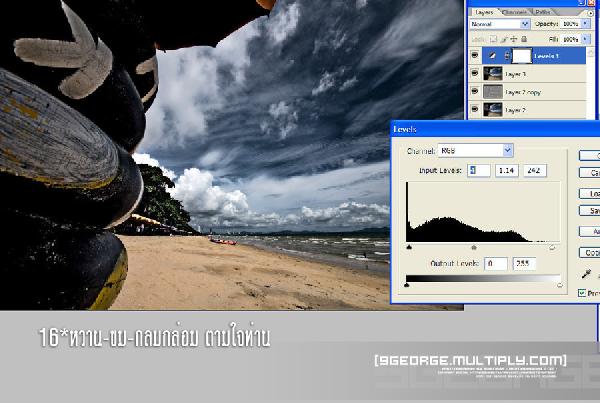Enable lock all padlock icon
The image size is (600, 403).
(524, 39)
